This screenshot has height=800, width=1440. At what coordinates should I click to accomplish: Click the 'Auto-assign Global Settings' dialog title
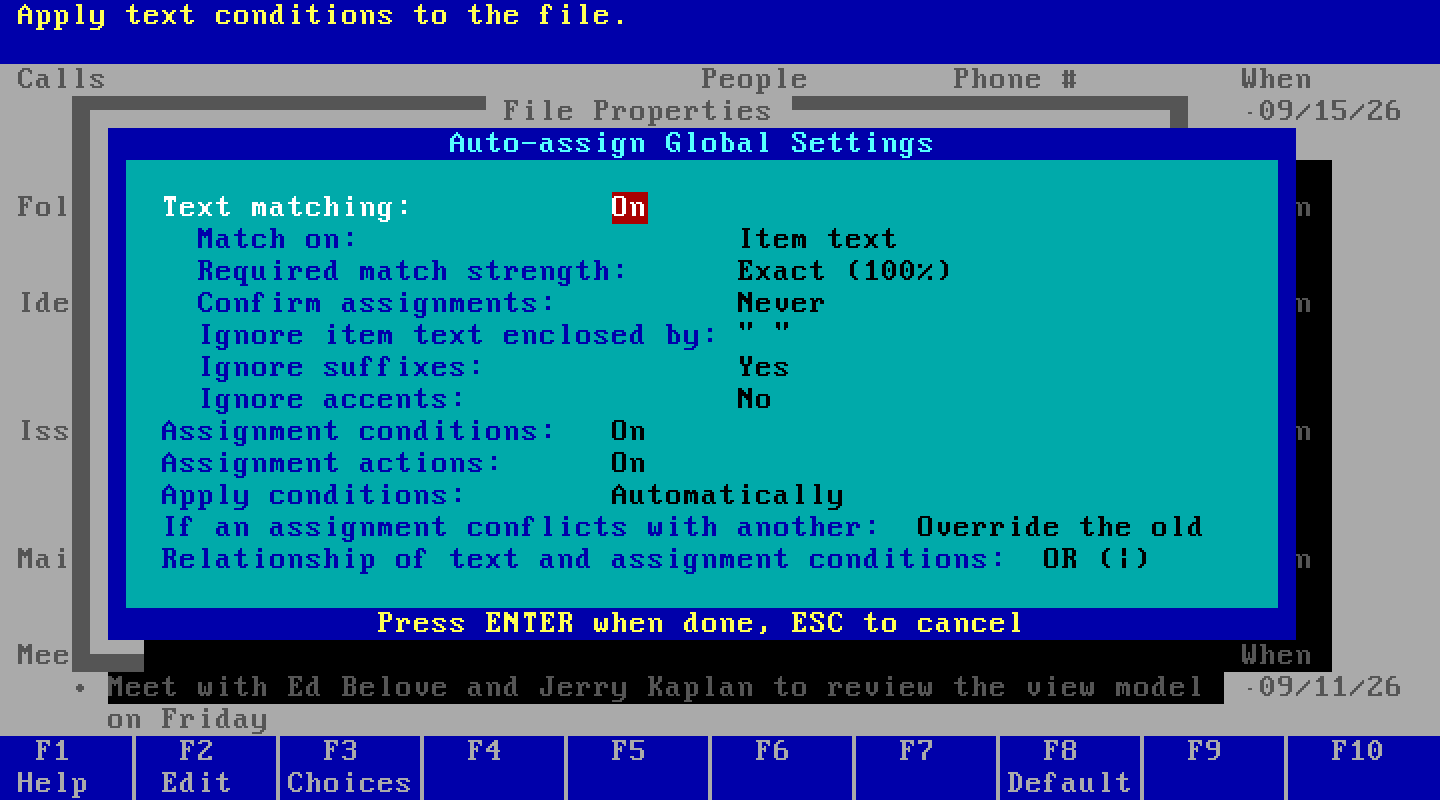click(x=691, y=143)
